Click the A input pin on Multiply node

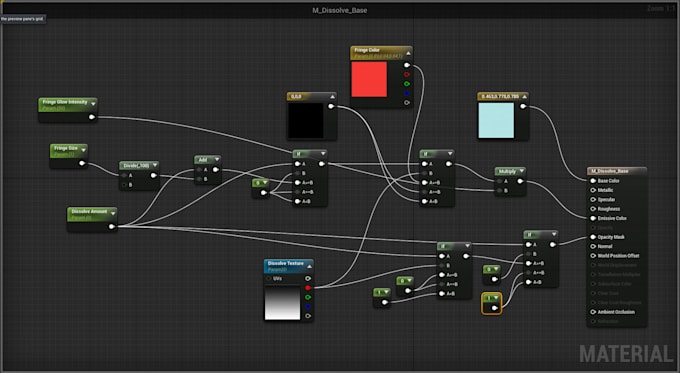[x=500, y=181]
